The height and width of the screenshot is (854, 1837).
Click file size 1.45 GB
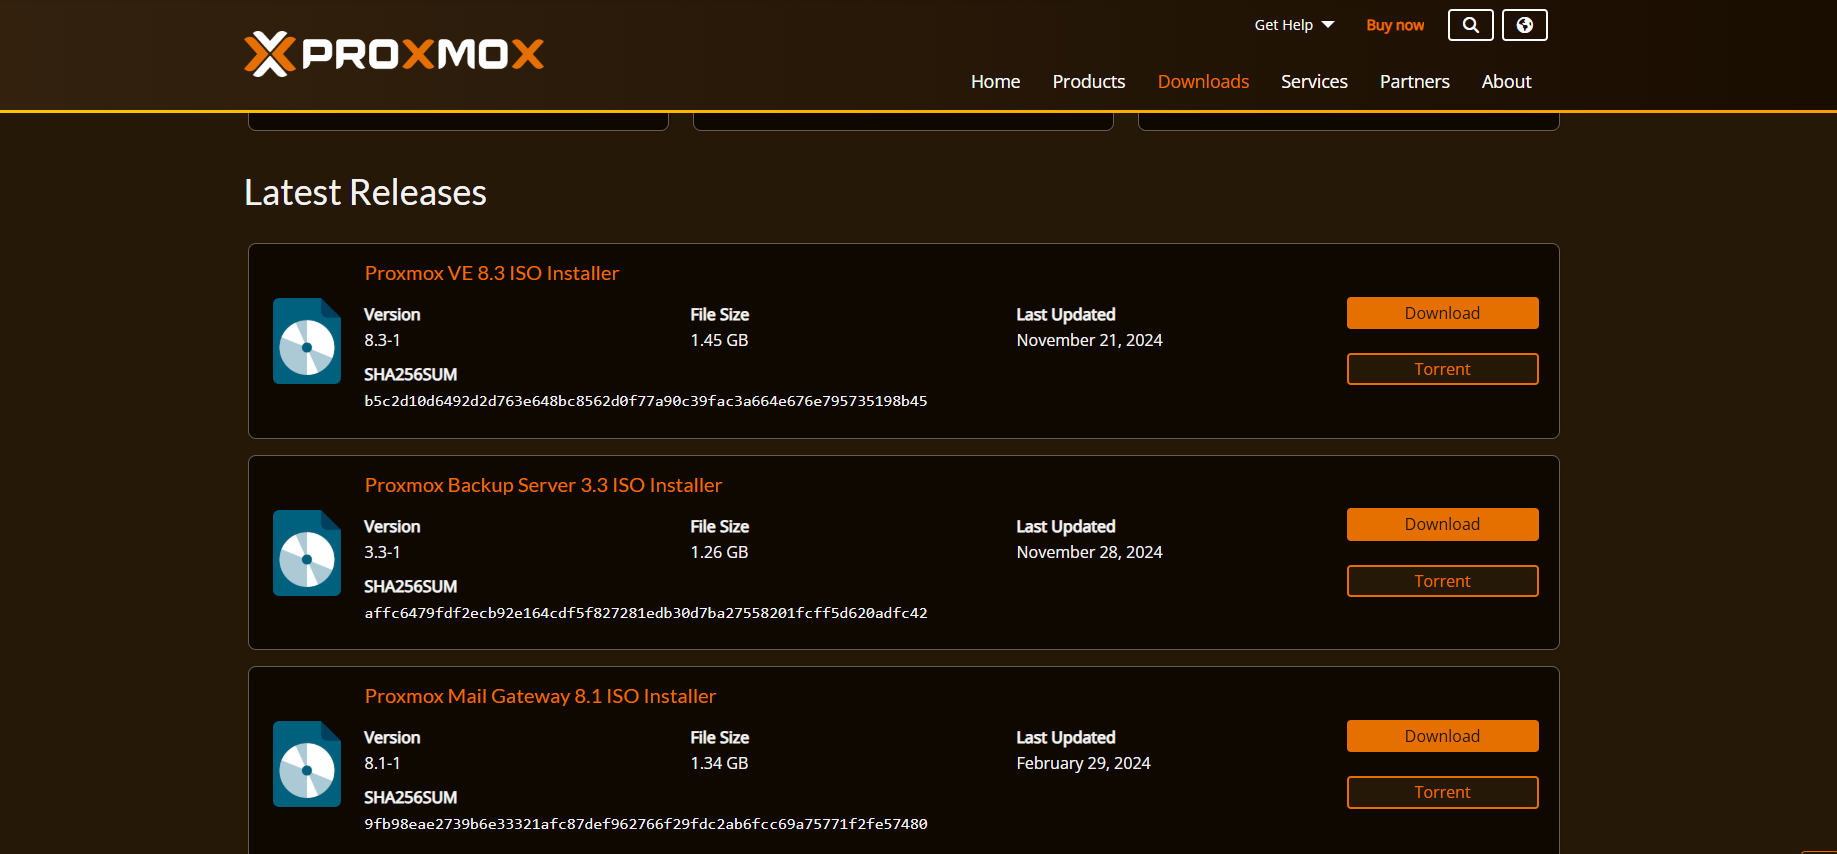tap(719, 340)
